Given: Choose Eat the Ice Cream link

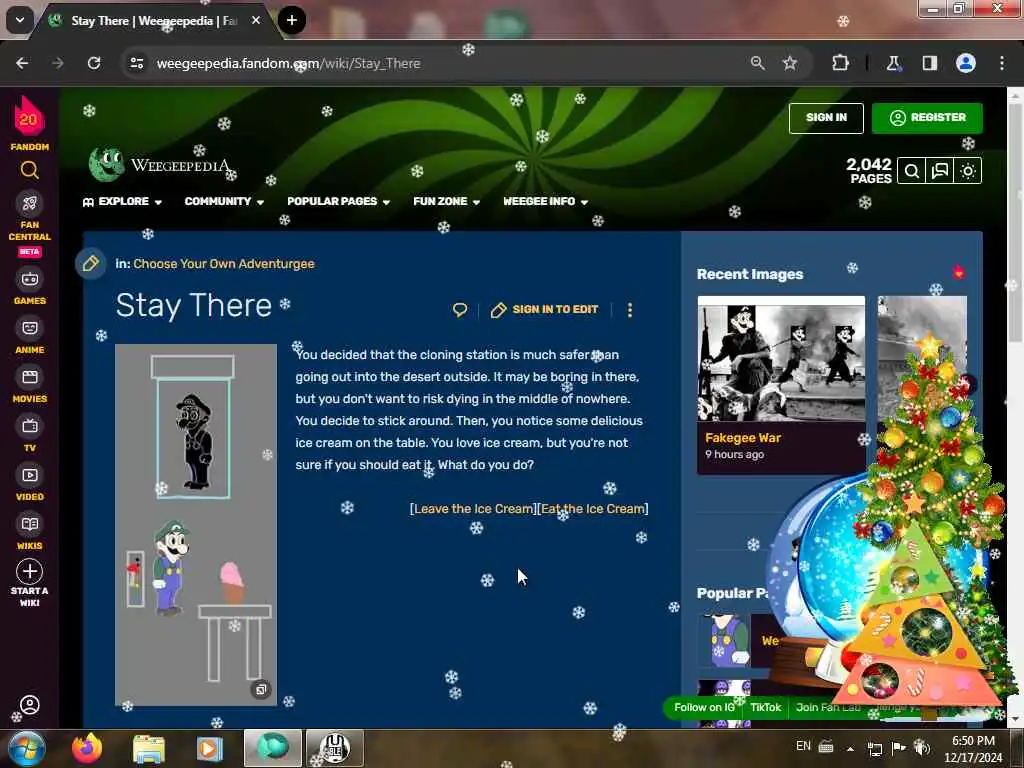Looking at the screenshot, I should tap(592, 509).
